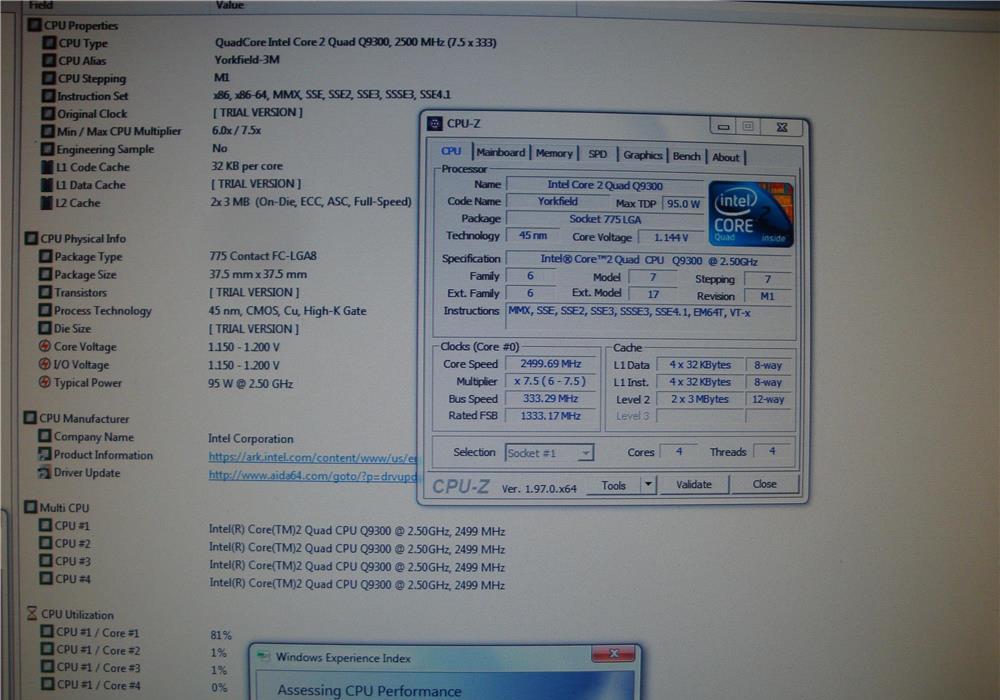Switch to the CPU tab in CPU-Z

pos(452,152)
